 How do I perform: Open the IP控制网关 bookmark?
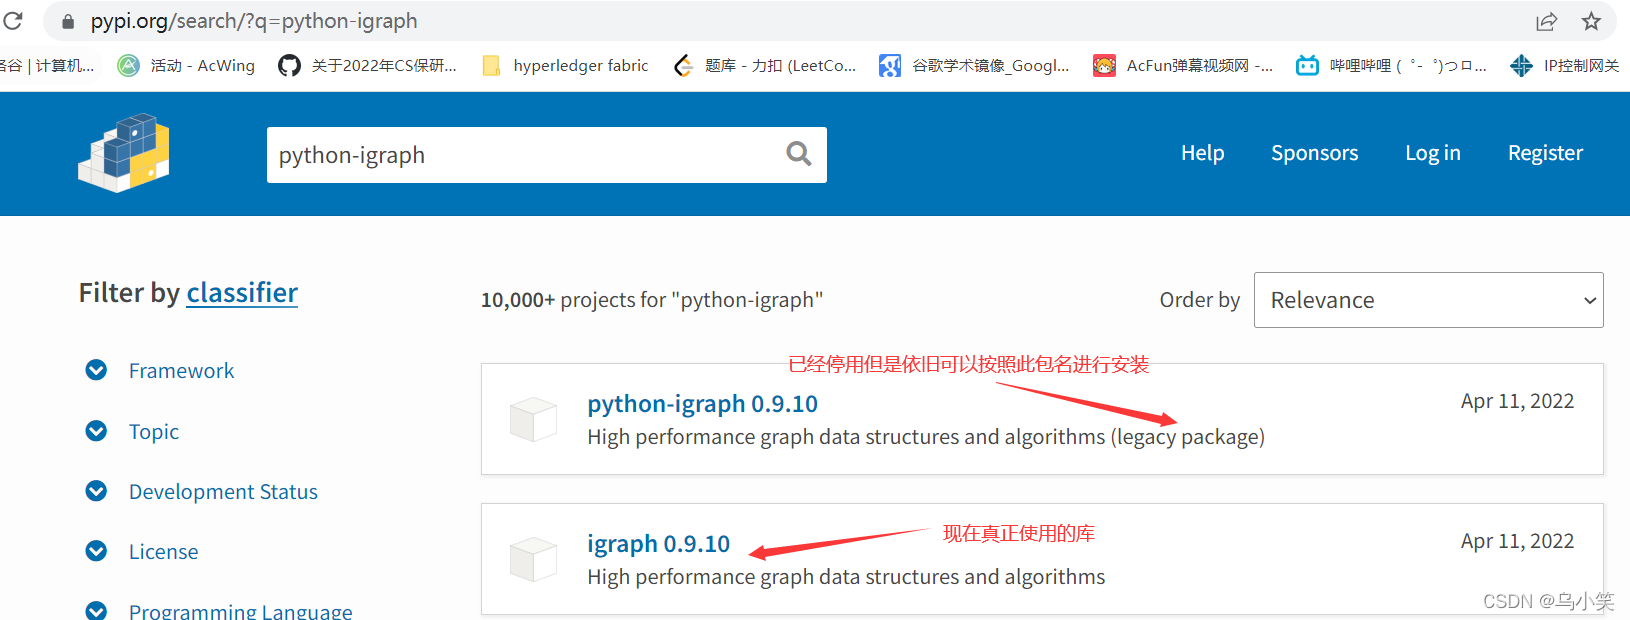point(1565,66)
